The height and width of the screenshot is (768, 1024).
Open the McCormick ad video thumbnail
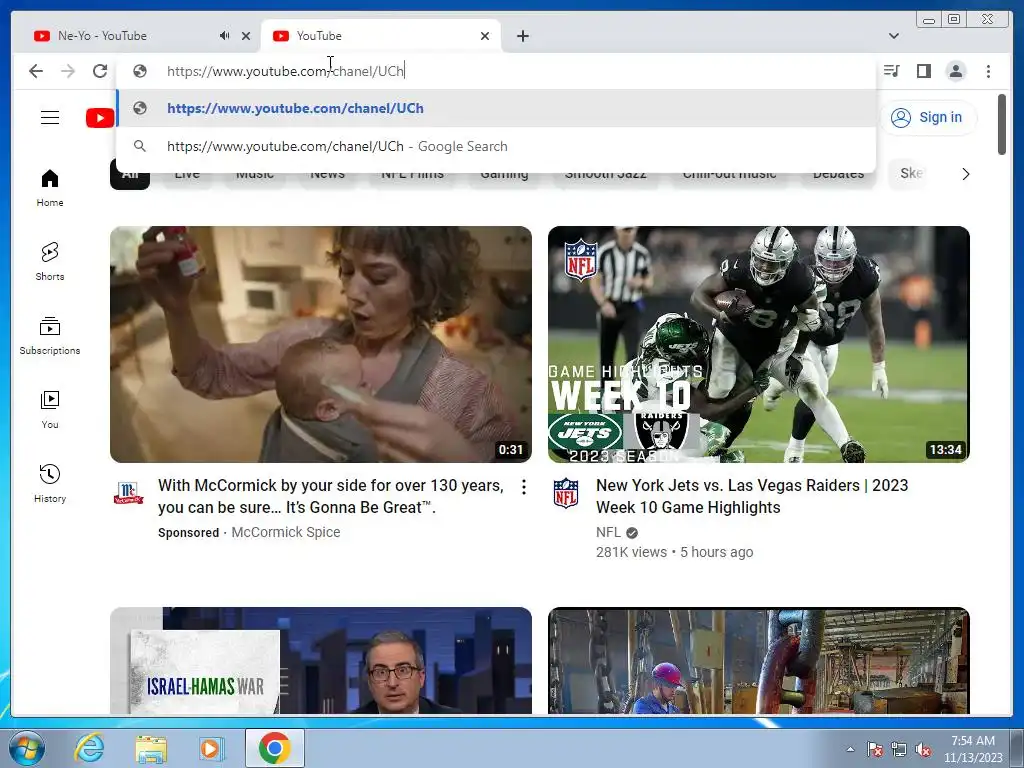pyautogui.click(x=321, y=344)
